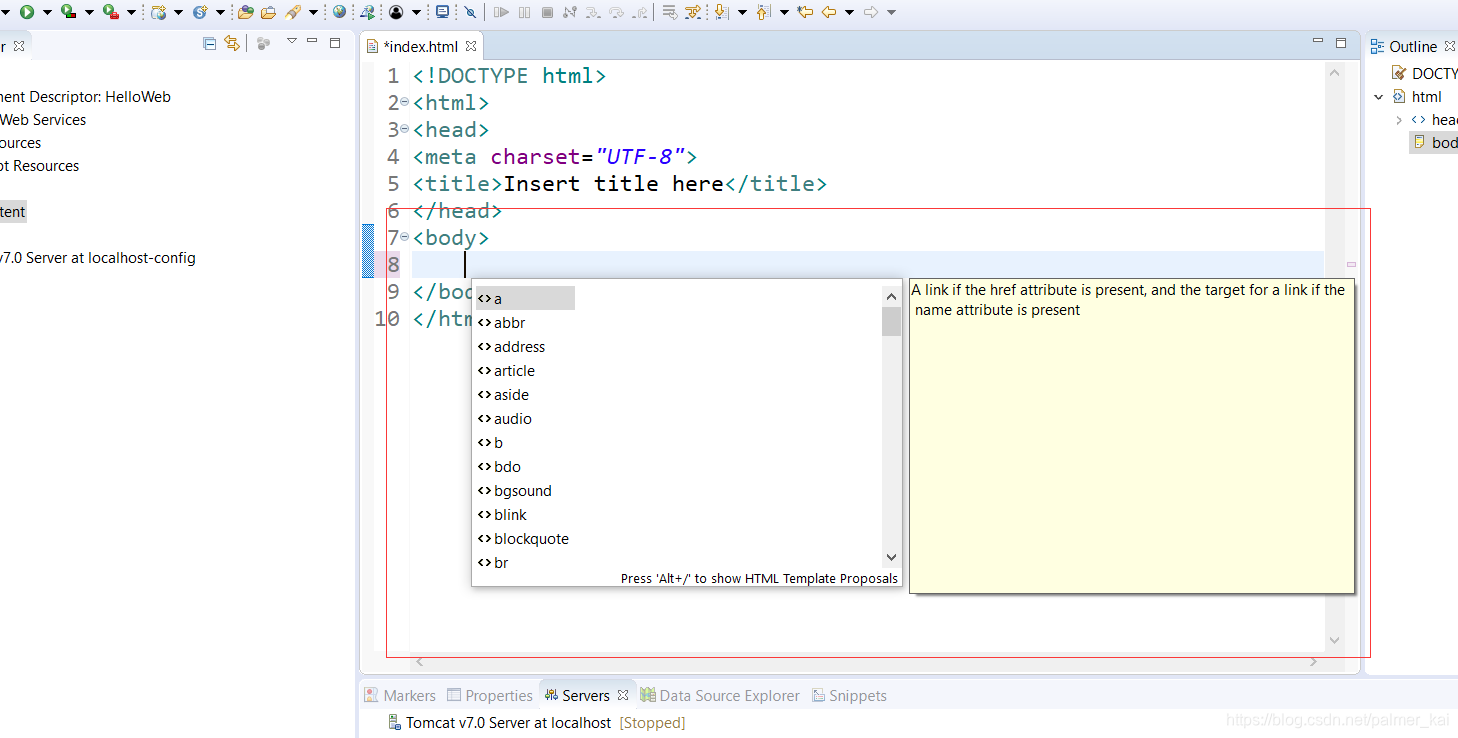This screenshot has height=738, width=1458.
Task: Launch the Web Services Explorer icon
Action: tap(368, 12)
